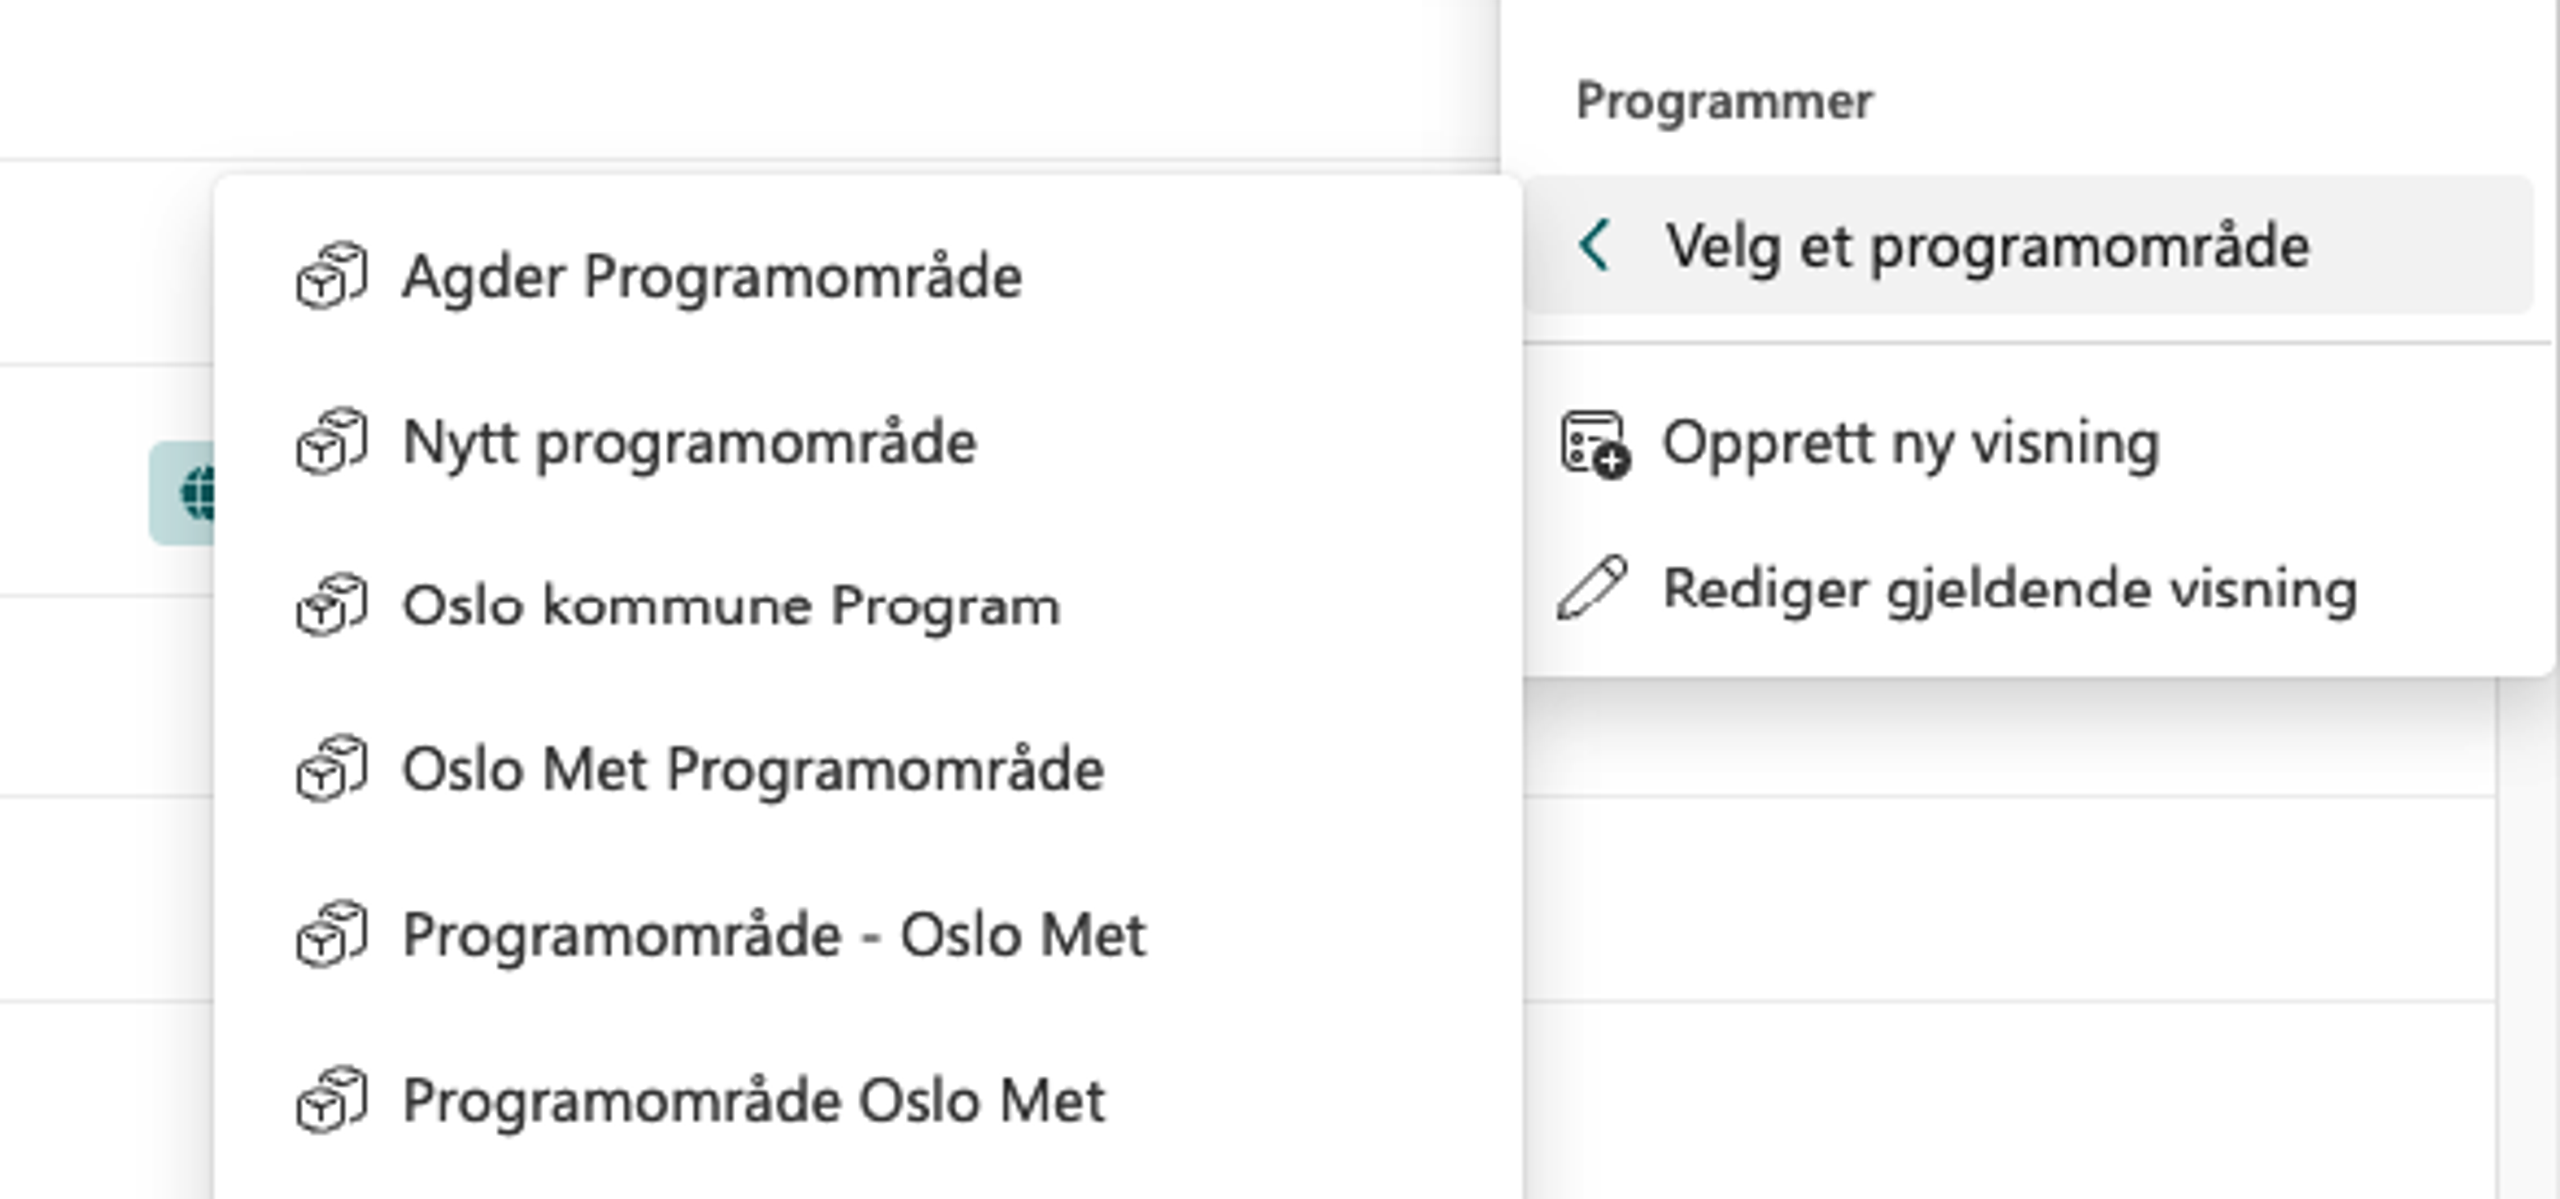The width and height of the screenshot is (2560, 1199).
Task: Open the Velg et programområde submenu
Action: coord(1986,246)
